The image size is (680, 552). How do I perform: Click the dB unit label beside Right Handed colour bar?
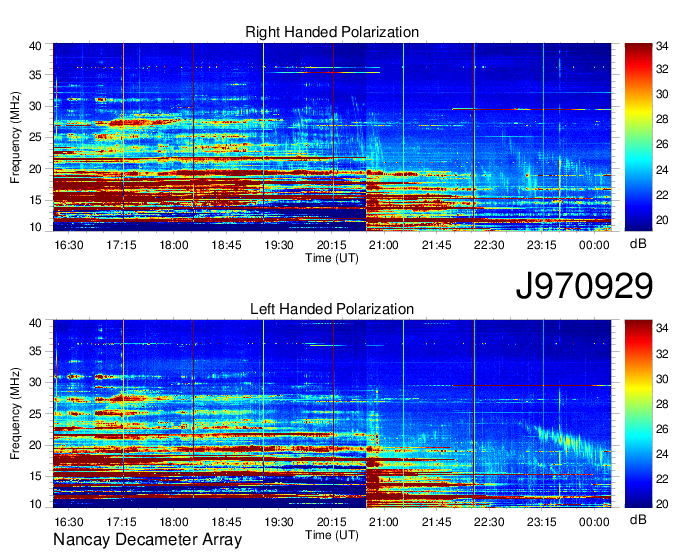[638, 244]
